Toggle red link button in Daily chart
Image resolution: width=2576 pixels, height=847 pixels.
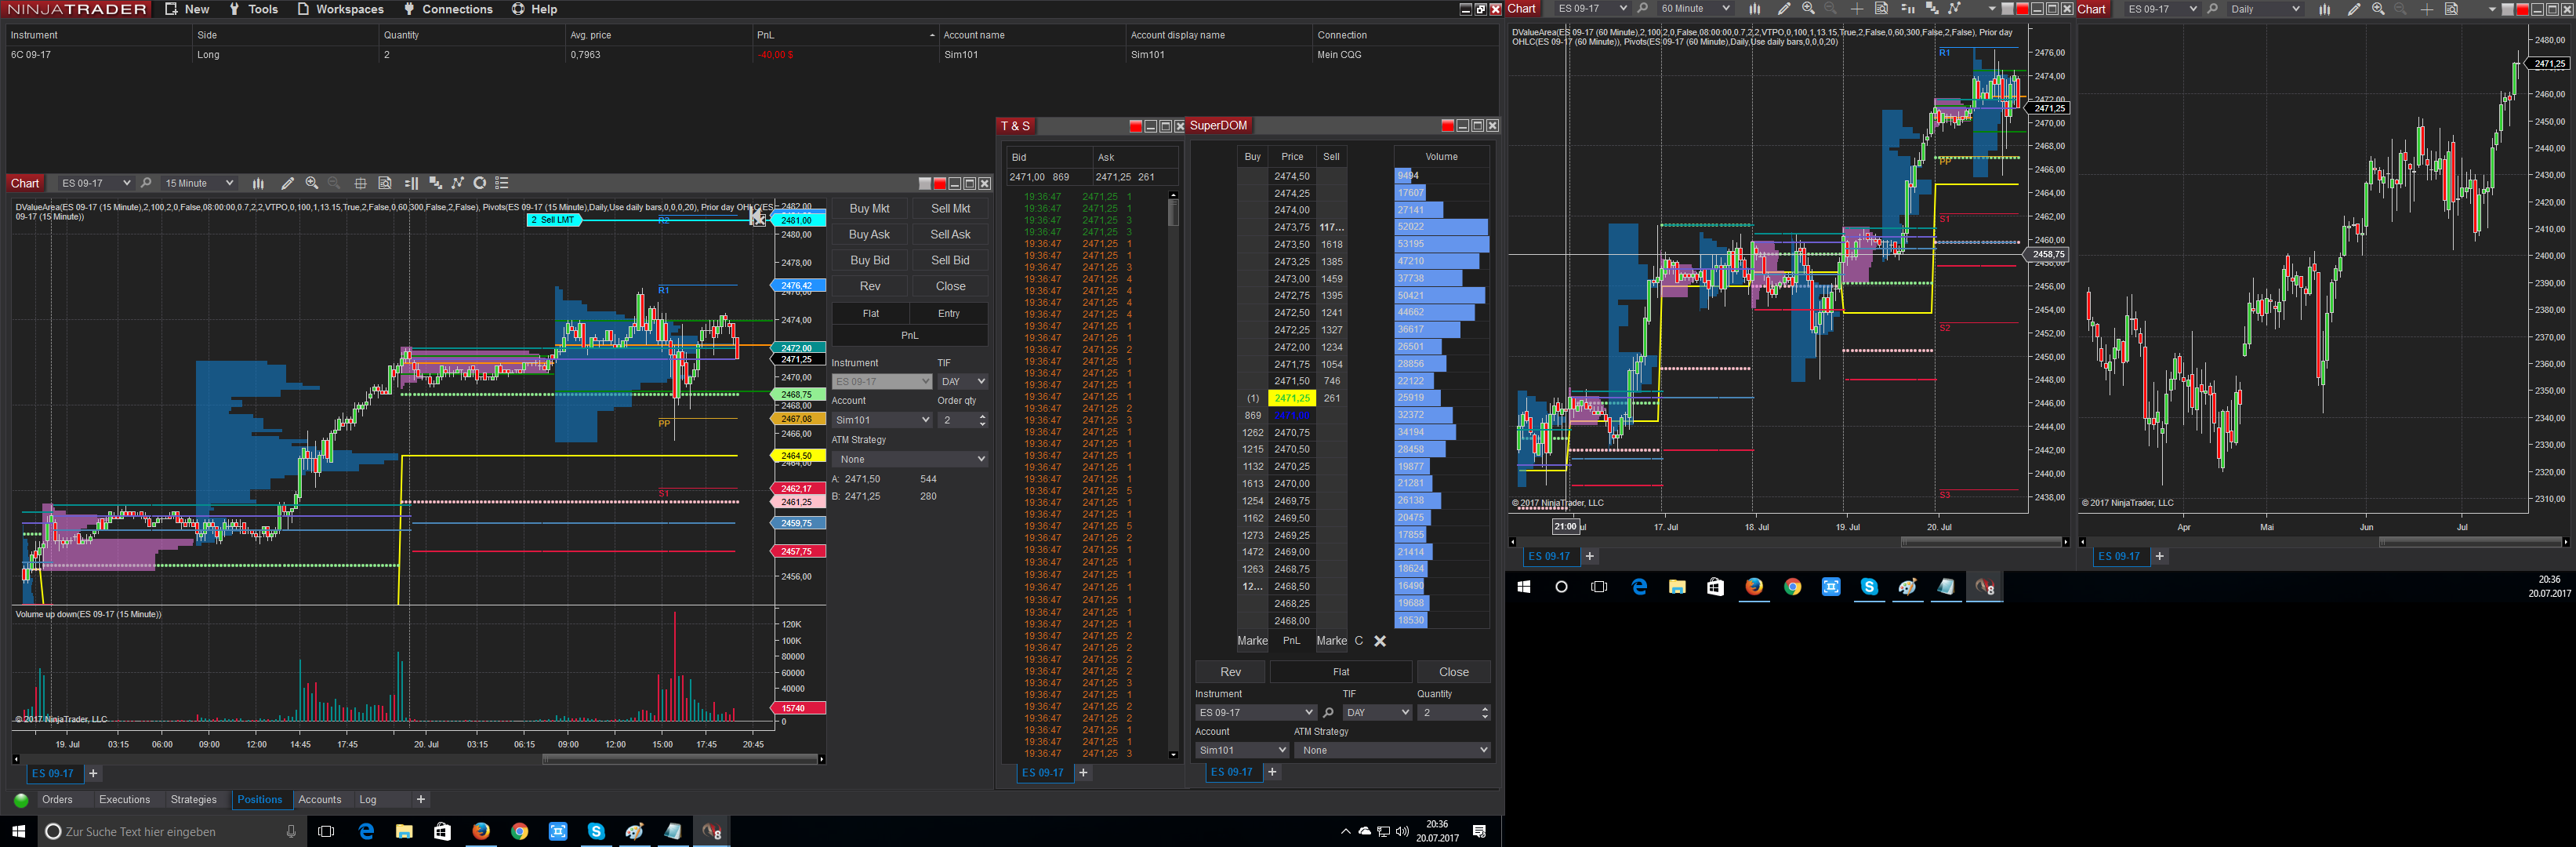2522,9
